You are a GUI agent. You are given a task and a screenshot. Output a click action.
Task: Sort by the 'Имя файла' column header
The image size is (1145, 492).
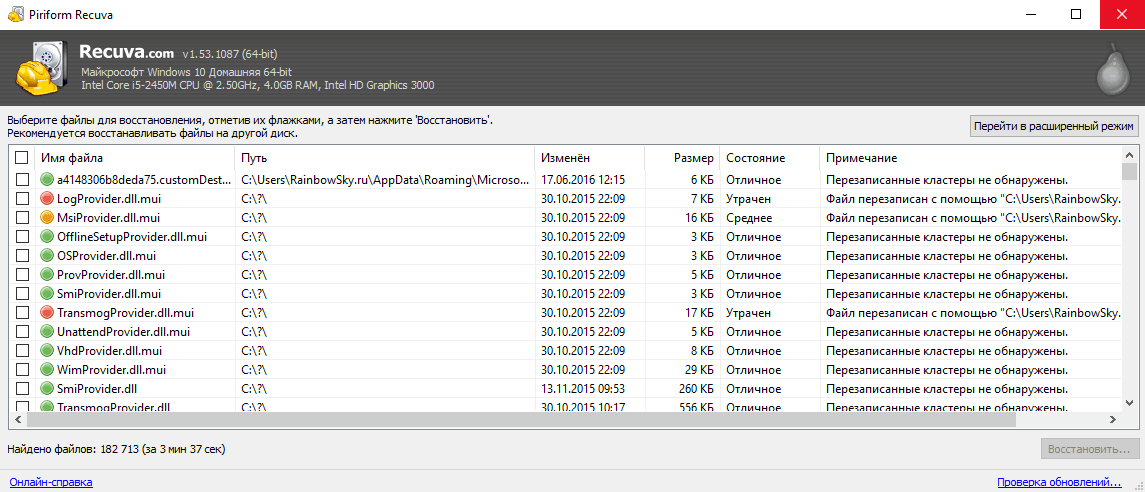tap(134, 158)
